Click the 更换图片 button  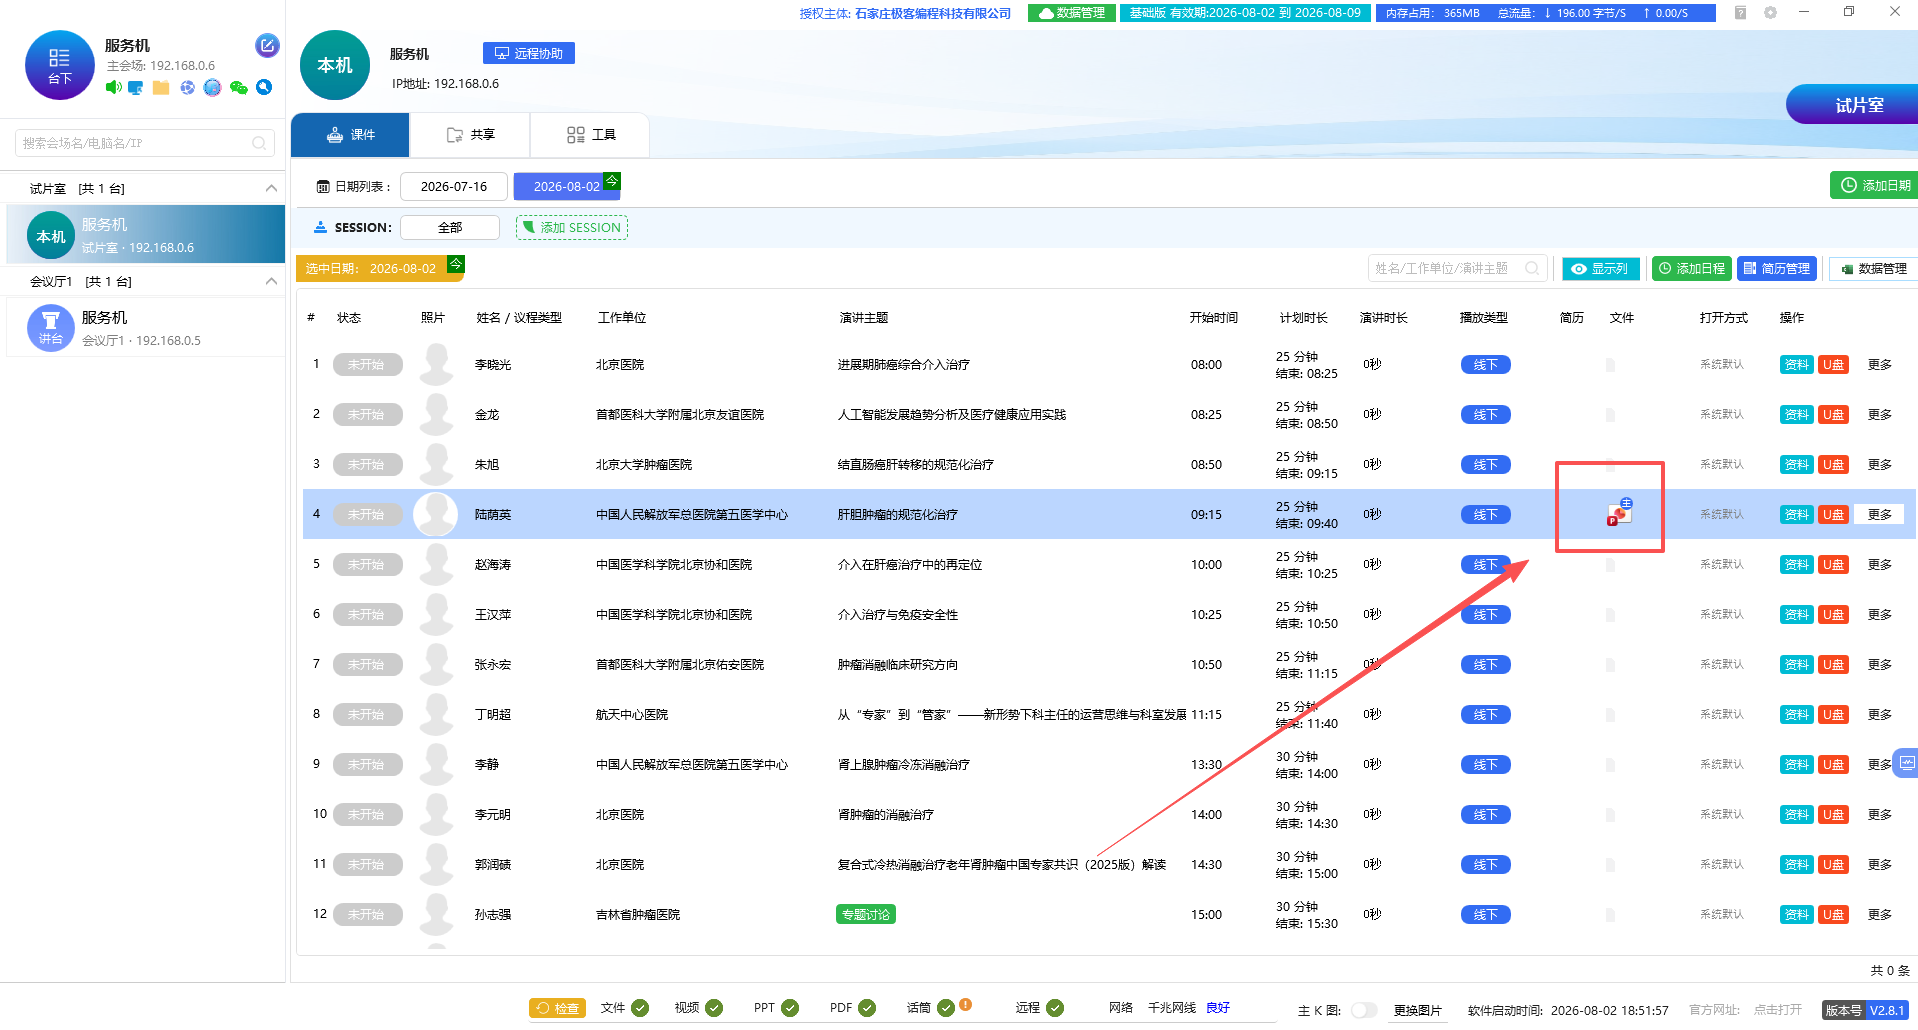pos(1418,1010)
